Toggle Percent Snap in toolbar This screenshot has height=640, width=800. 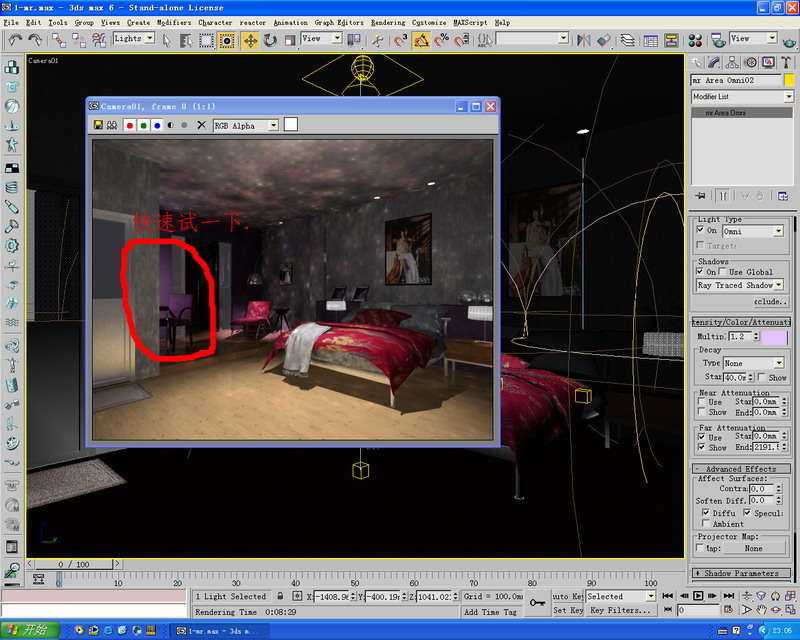[441, 40]
